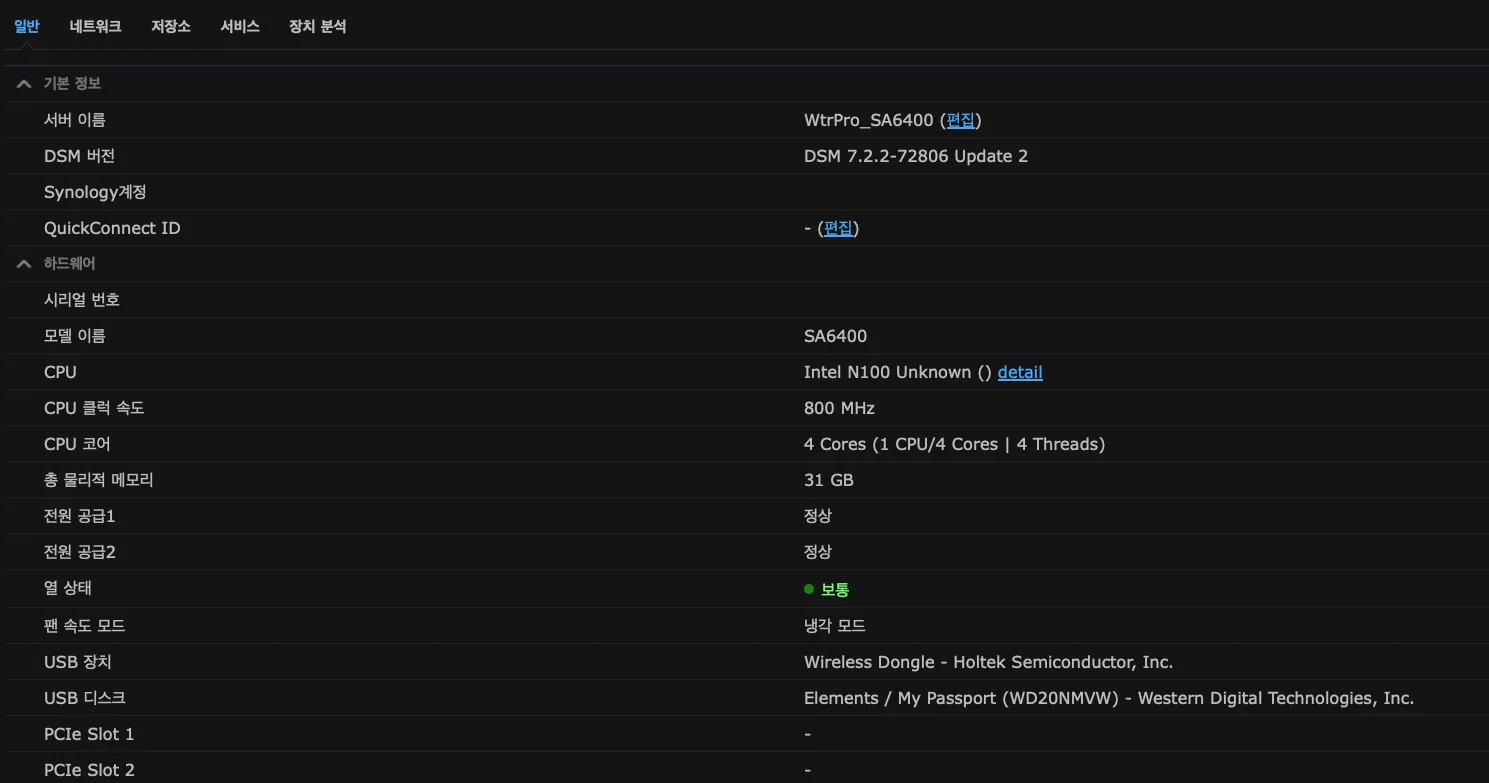Open the CPU detail link
This screenshot has height=783, width=1489.
point(1019,372)
